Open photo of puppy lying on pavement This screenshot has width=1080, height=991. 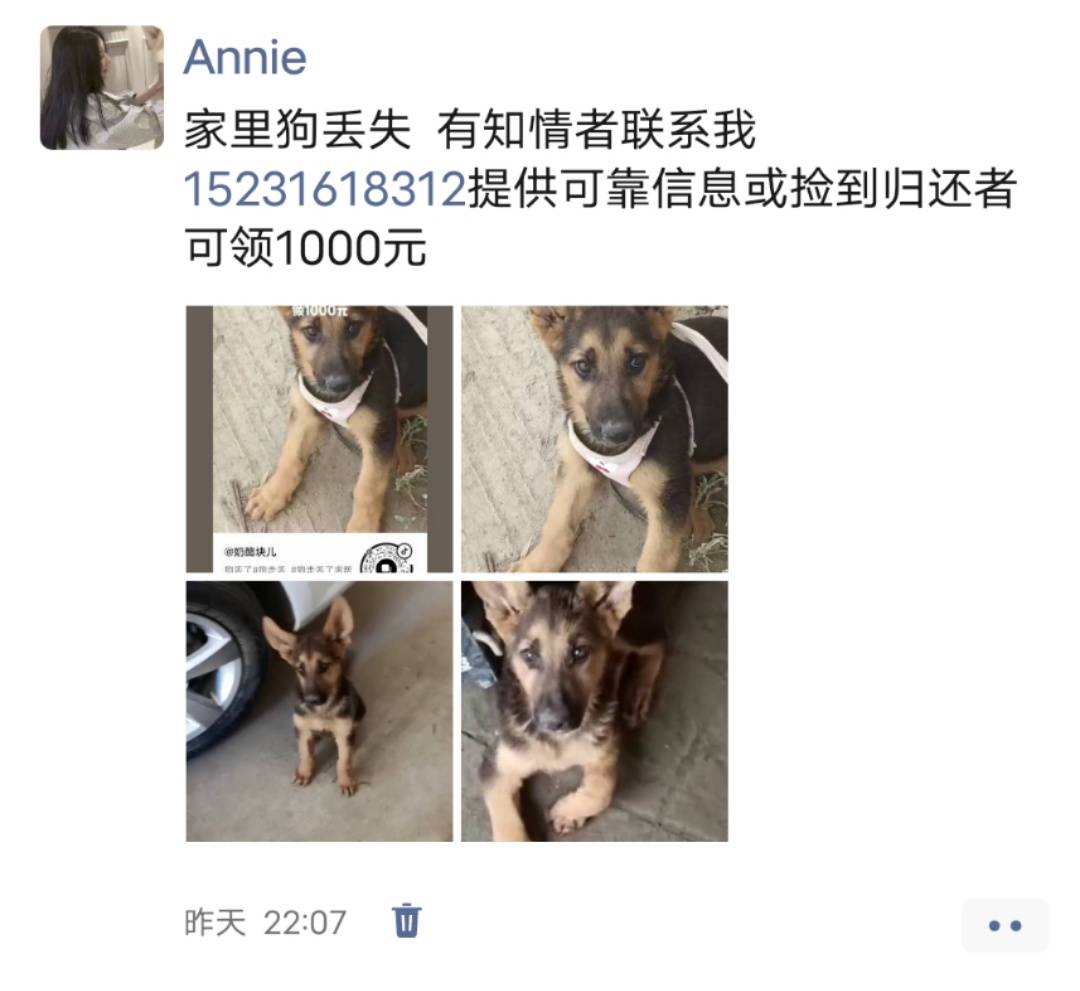coord(594,711)
